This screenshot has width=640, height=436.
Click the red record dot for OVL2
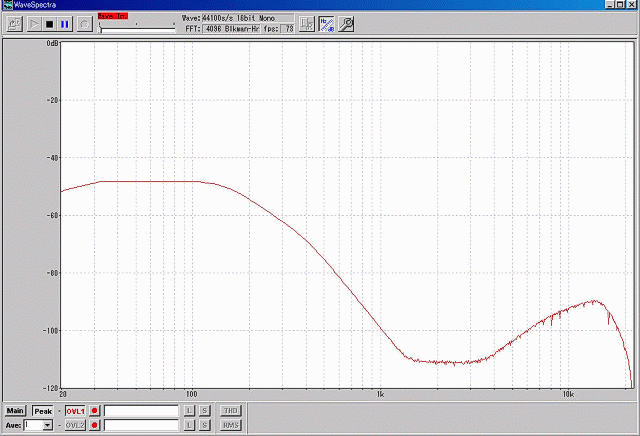pos(95,426)
